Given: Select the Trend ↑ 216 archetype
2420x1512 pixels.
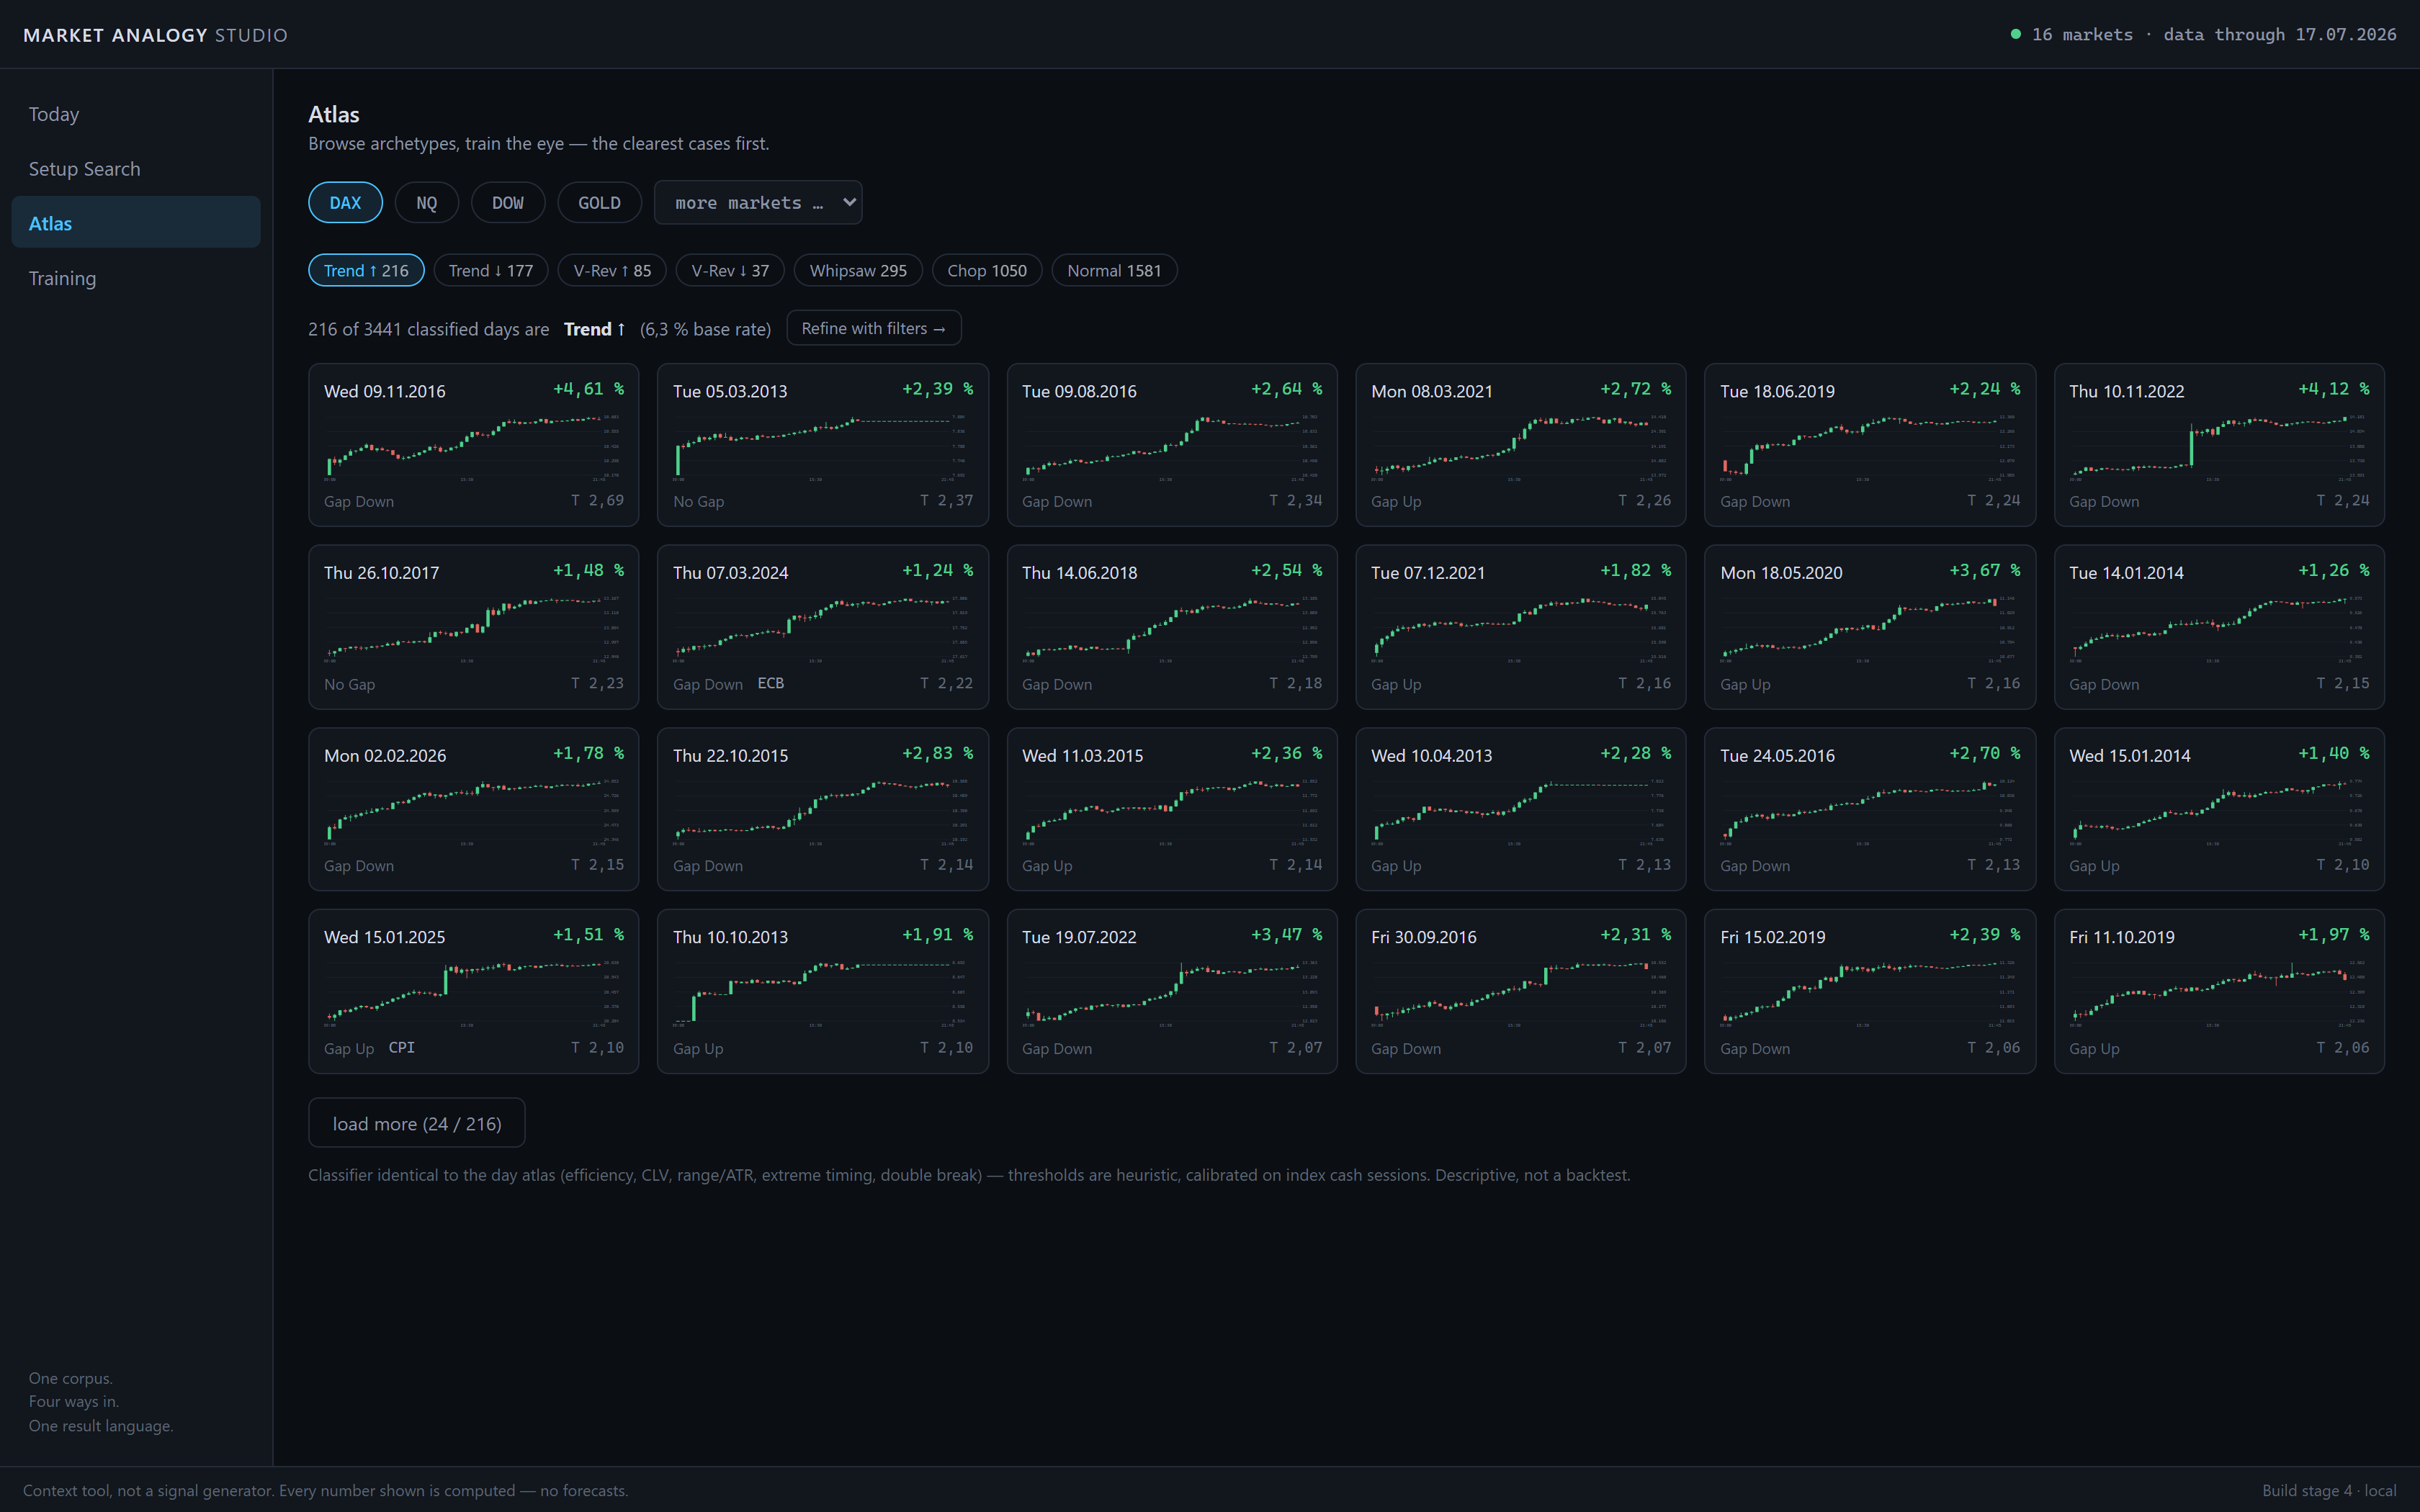Looking at the screenshot, I should click(366, 271).
